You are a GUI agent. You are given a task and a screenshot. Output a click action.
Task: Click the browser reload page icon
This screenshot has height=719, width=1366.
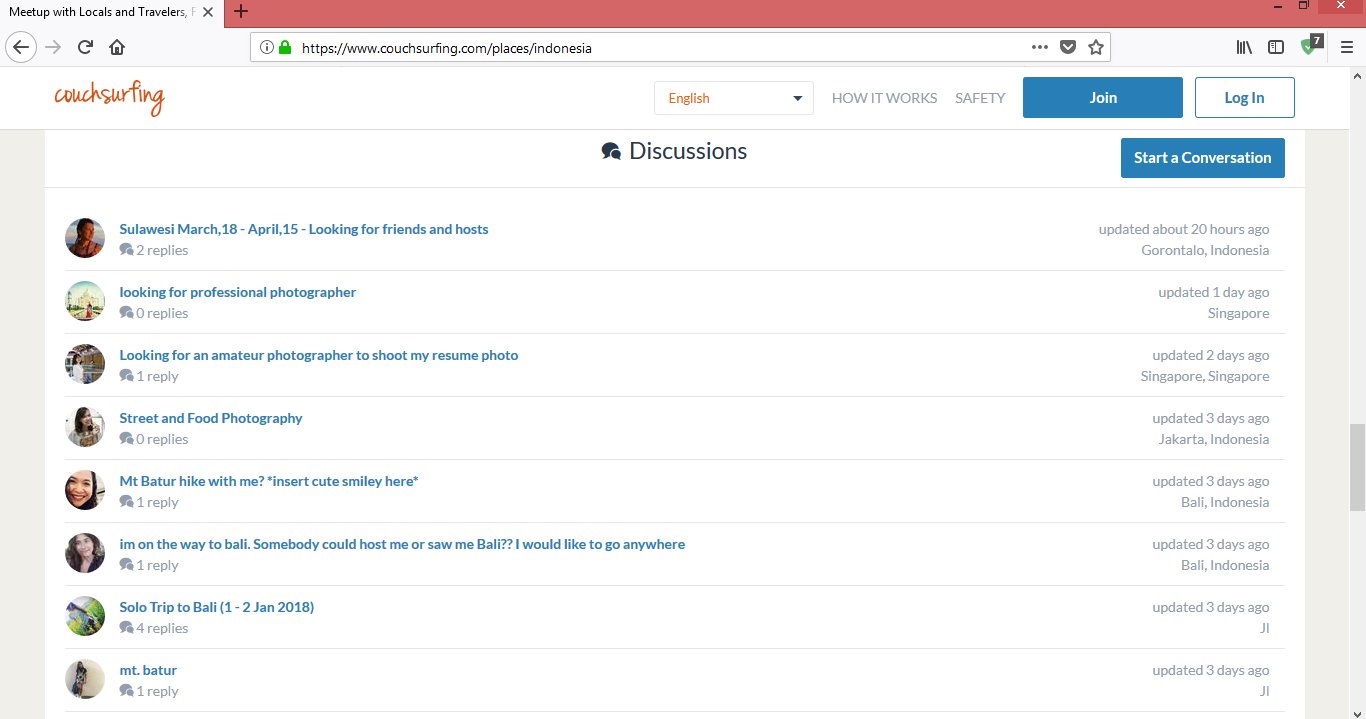(85, 47)
